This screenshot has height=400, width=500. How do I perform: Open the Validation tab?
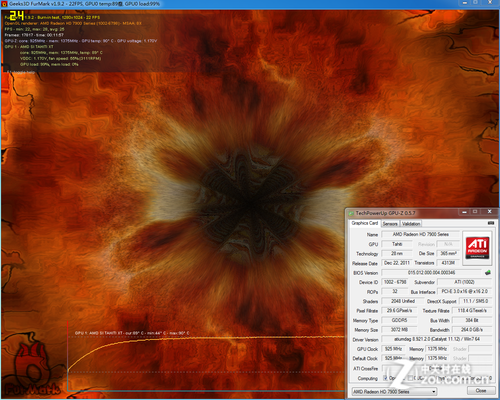point(411,224)
